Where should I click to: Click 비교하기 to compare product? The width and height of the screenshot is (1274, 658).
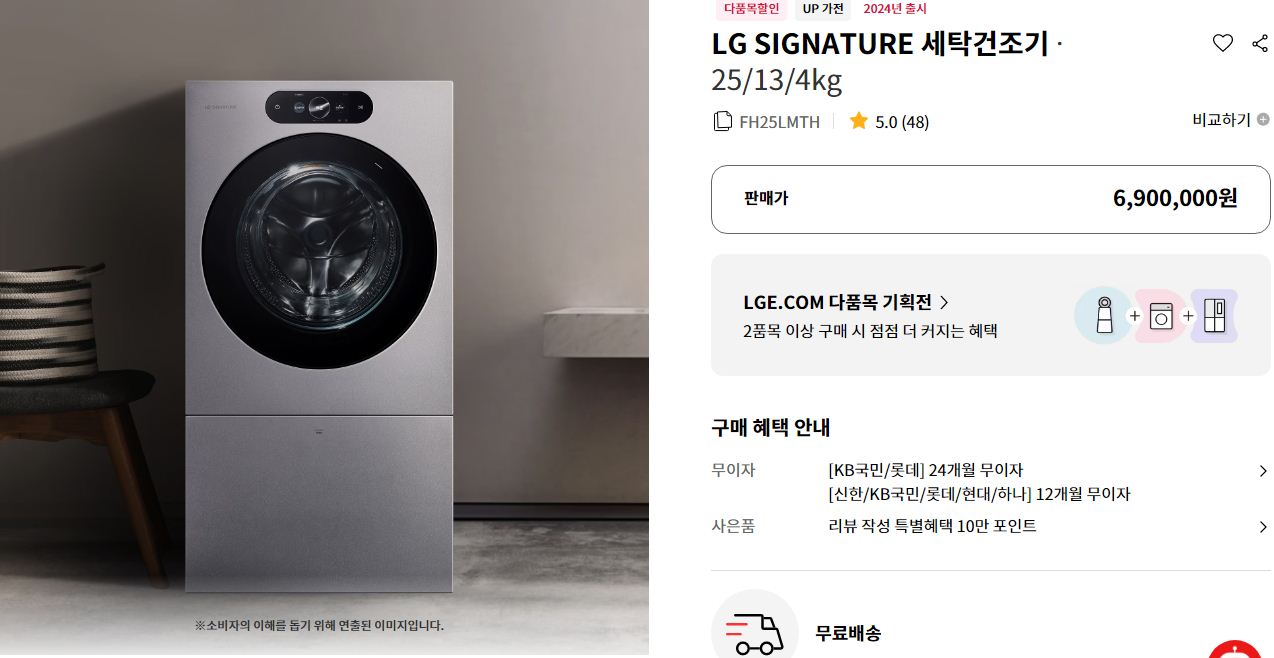point(1221,119)
